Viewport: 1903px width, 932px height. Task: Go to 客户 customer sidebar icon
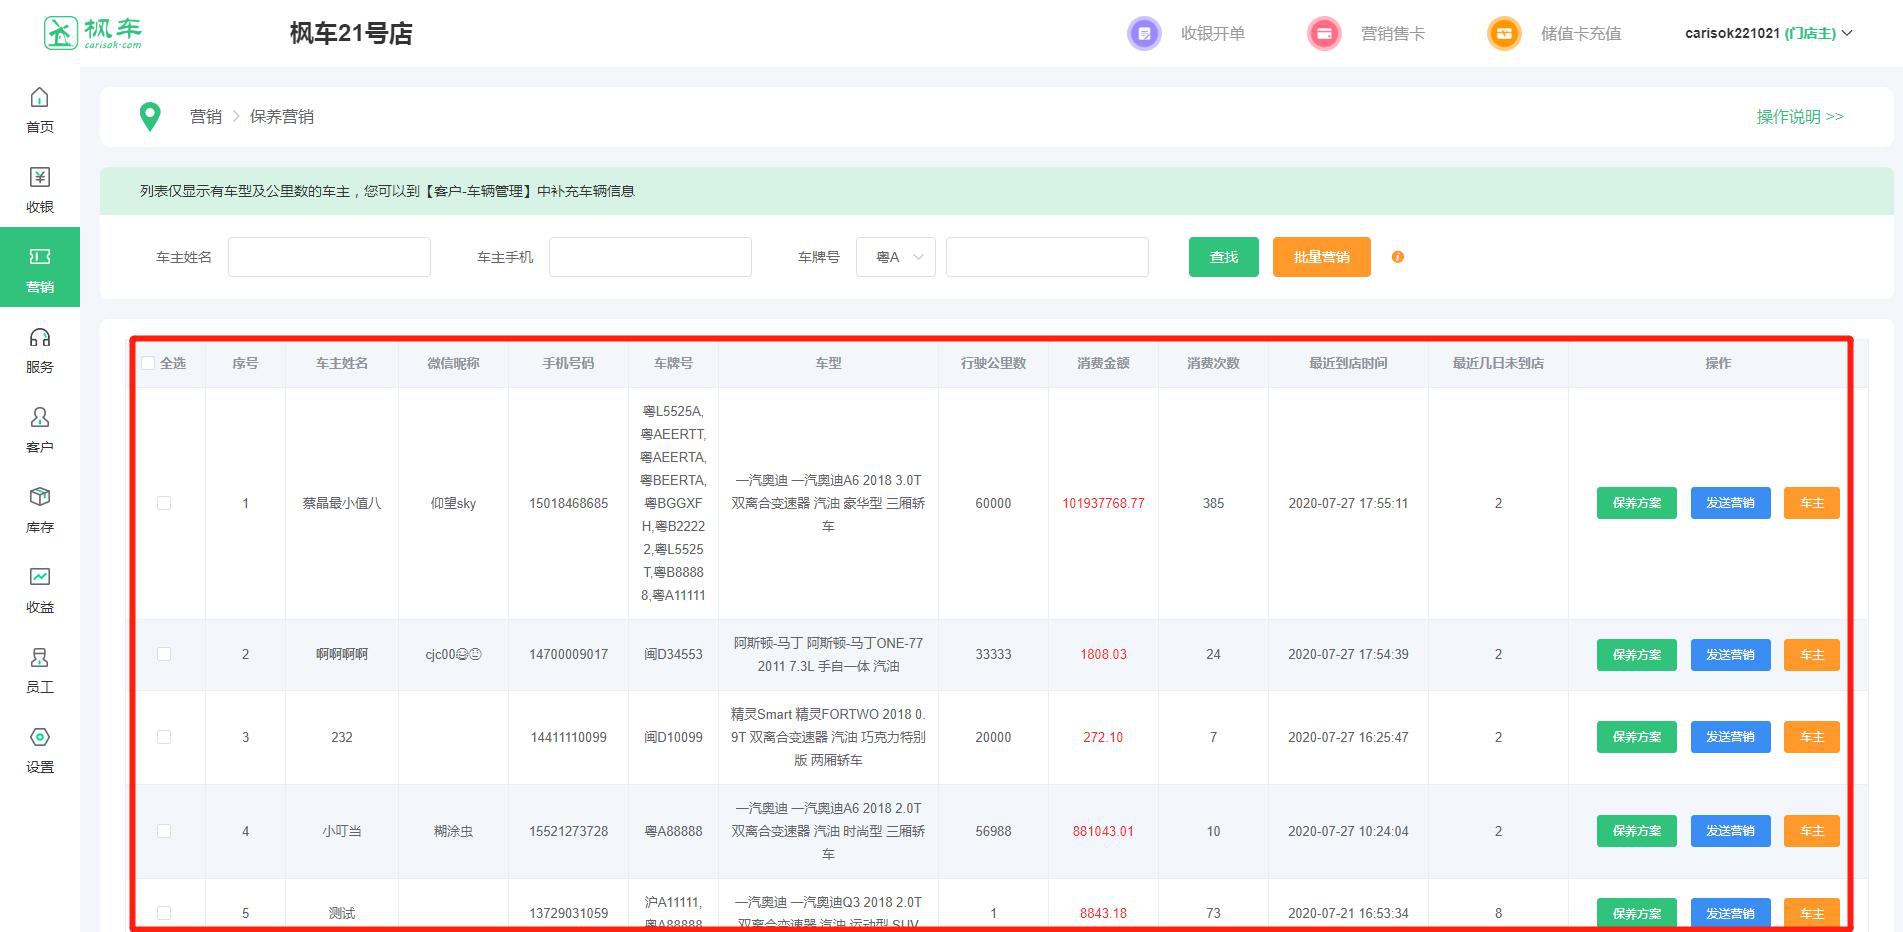(39, 418)
